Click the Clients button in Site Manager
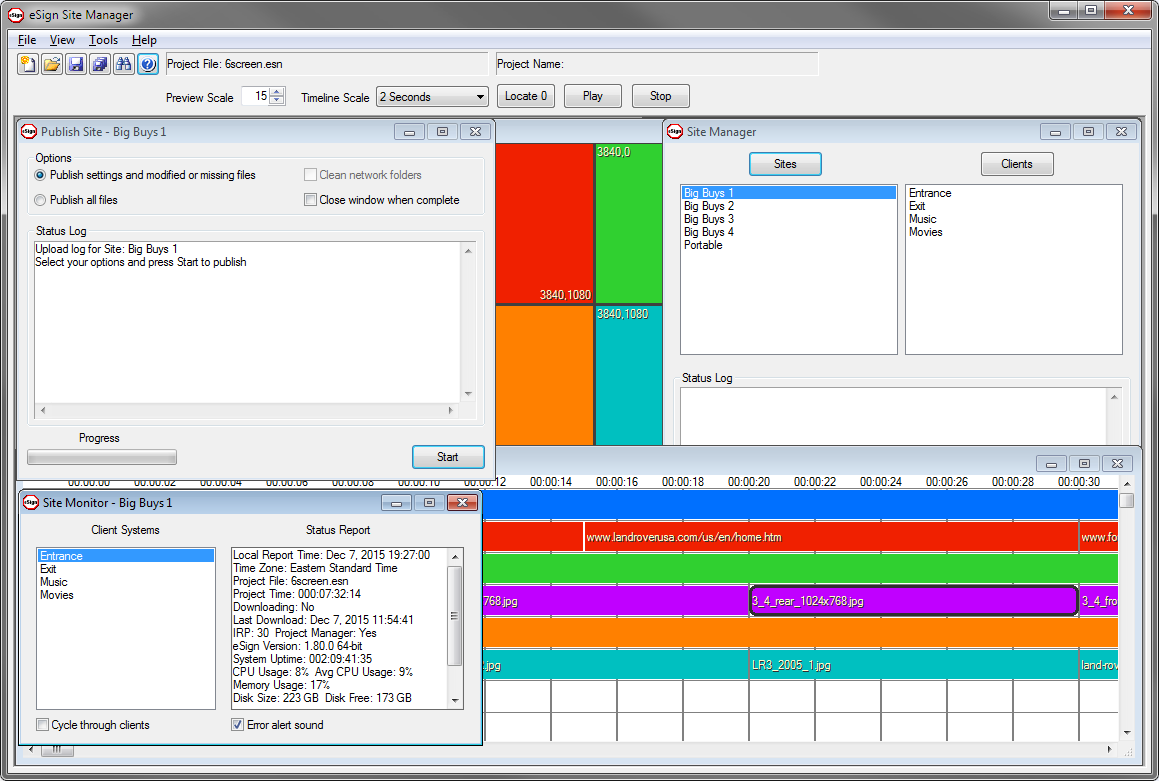Viewport: 1159px width, 781px height. click(1016, 164)
